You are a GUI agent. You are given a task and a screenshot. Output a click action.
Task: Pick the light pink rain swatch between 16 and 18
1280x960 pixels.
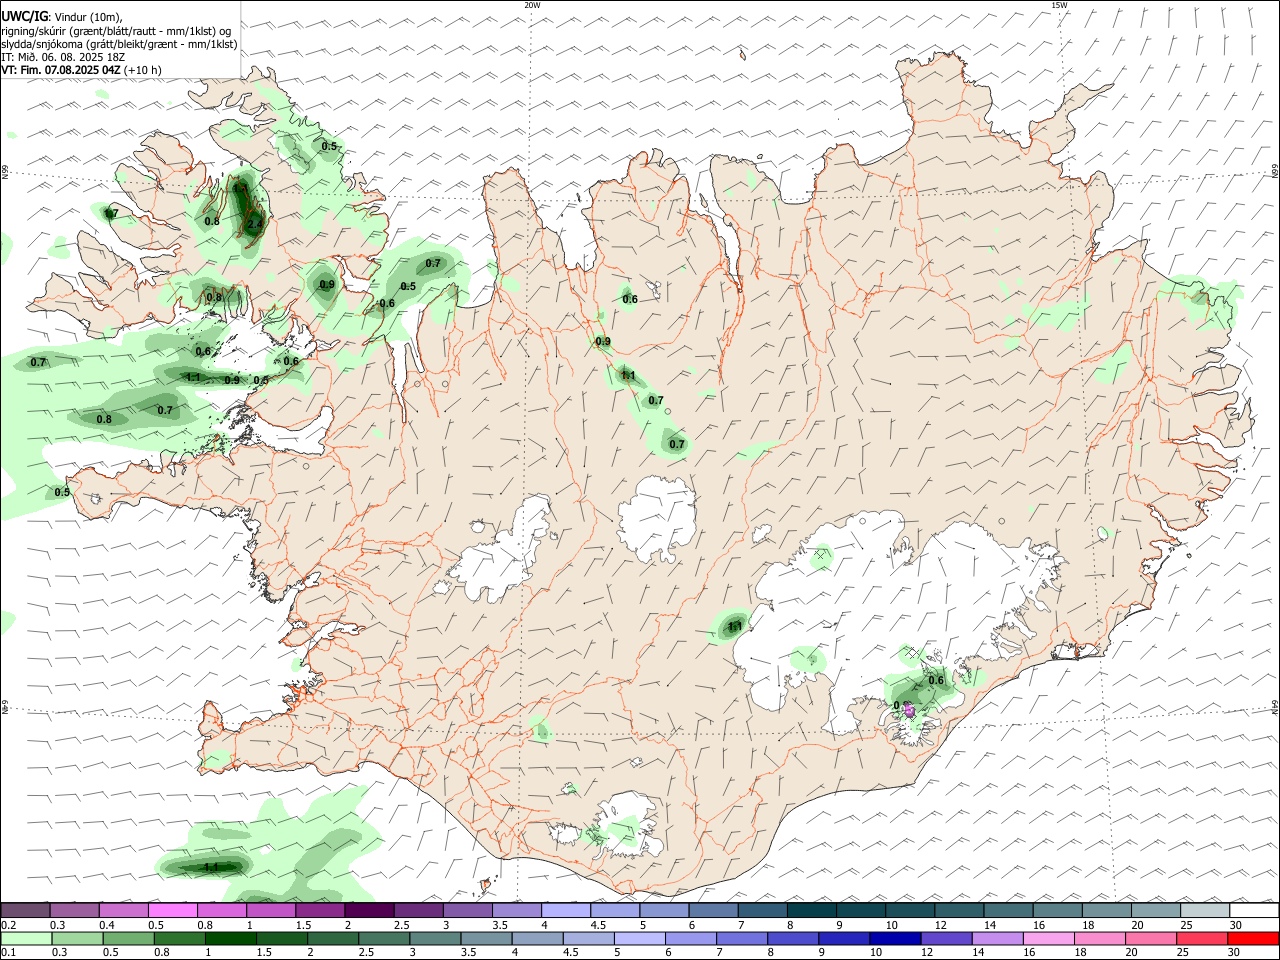click(x=1049, y=938)
